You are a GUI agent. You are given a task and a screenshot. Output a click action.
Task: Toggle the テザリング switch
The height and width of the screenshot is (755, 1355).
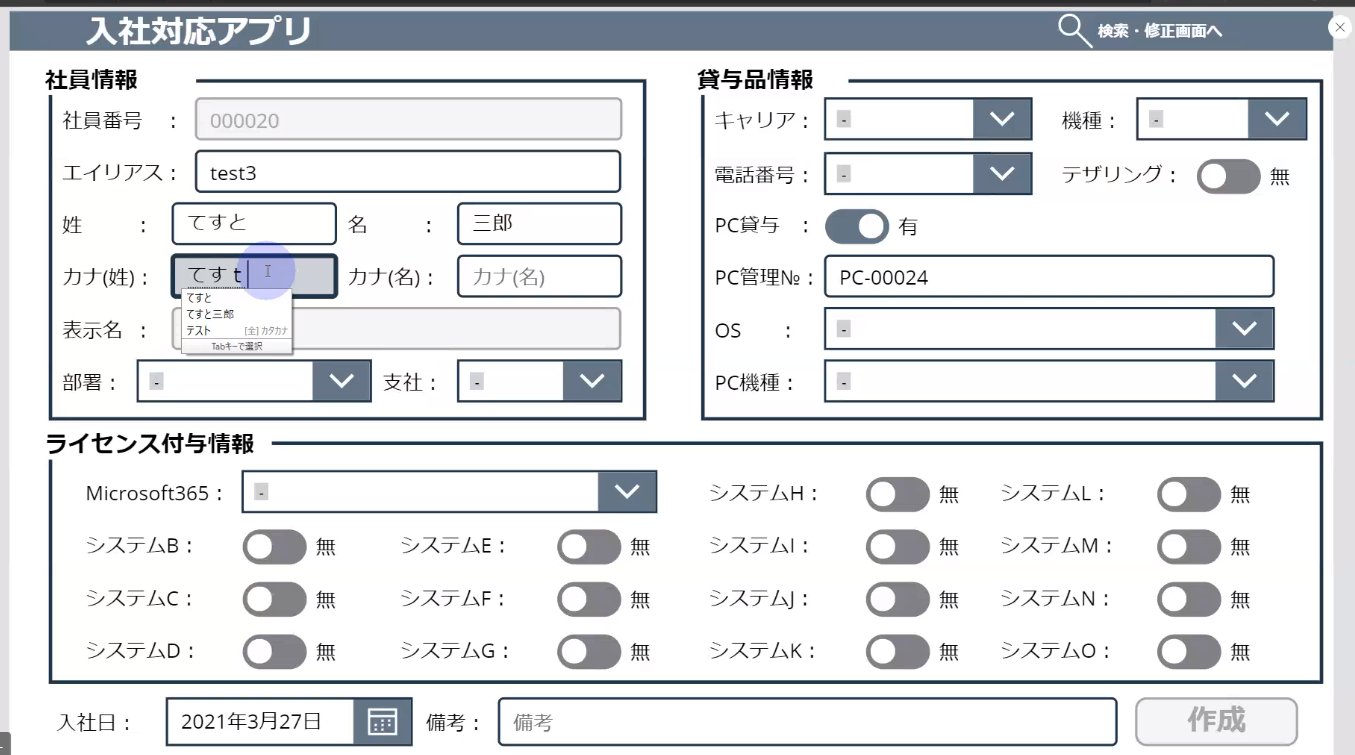[1229, 176]
